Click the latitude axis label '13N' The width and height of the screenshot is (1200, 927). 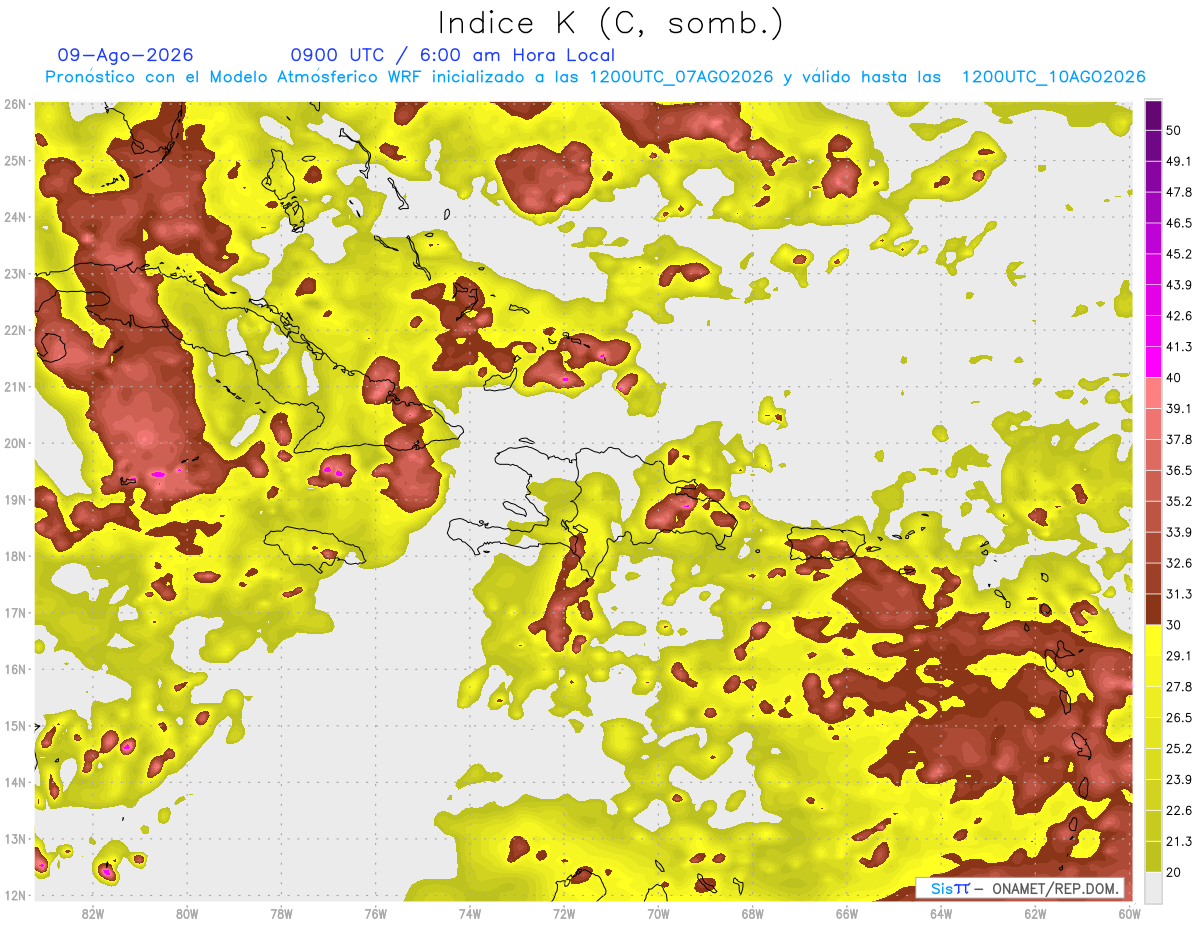[16, 839]
